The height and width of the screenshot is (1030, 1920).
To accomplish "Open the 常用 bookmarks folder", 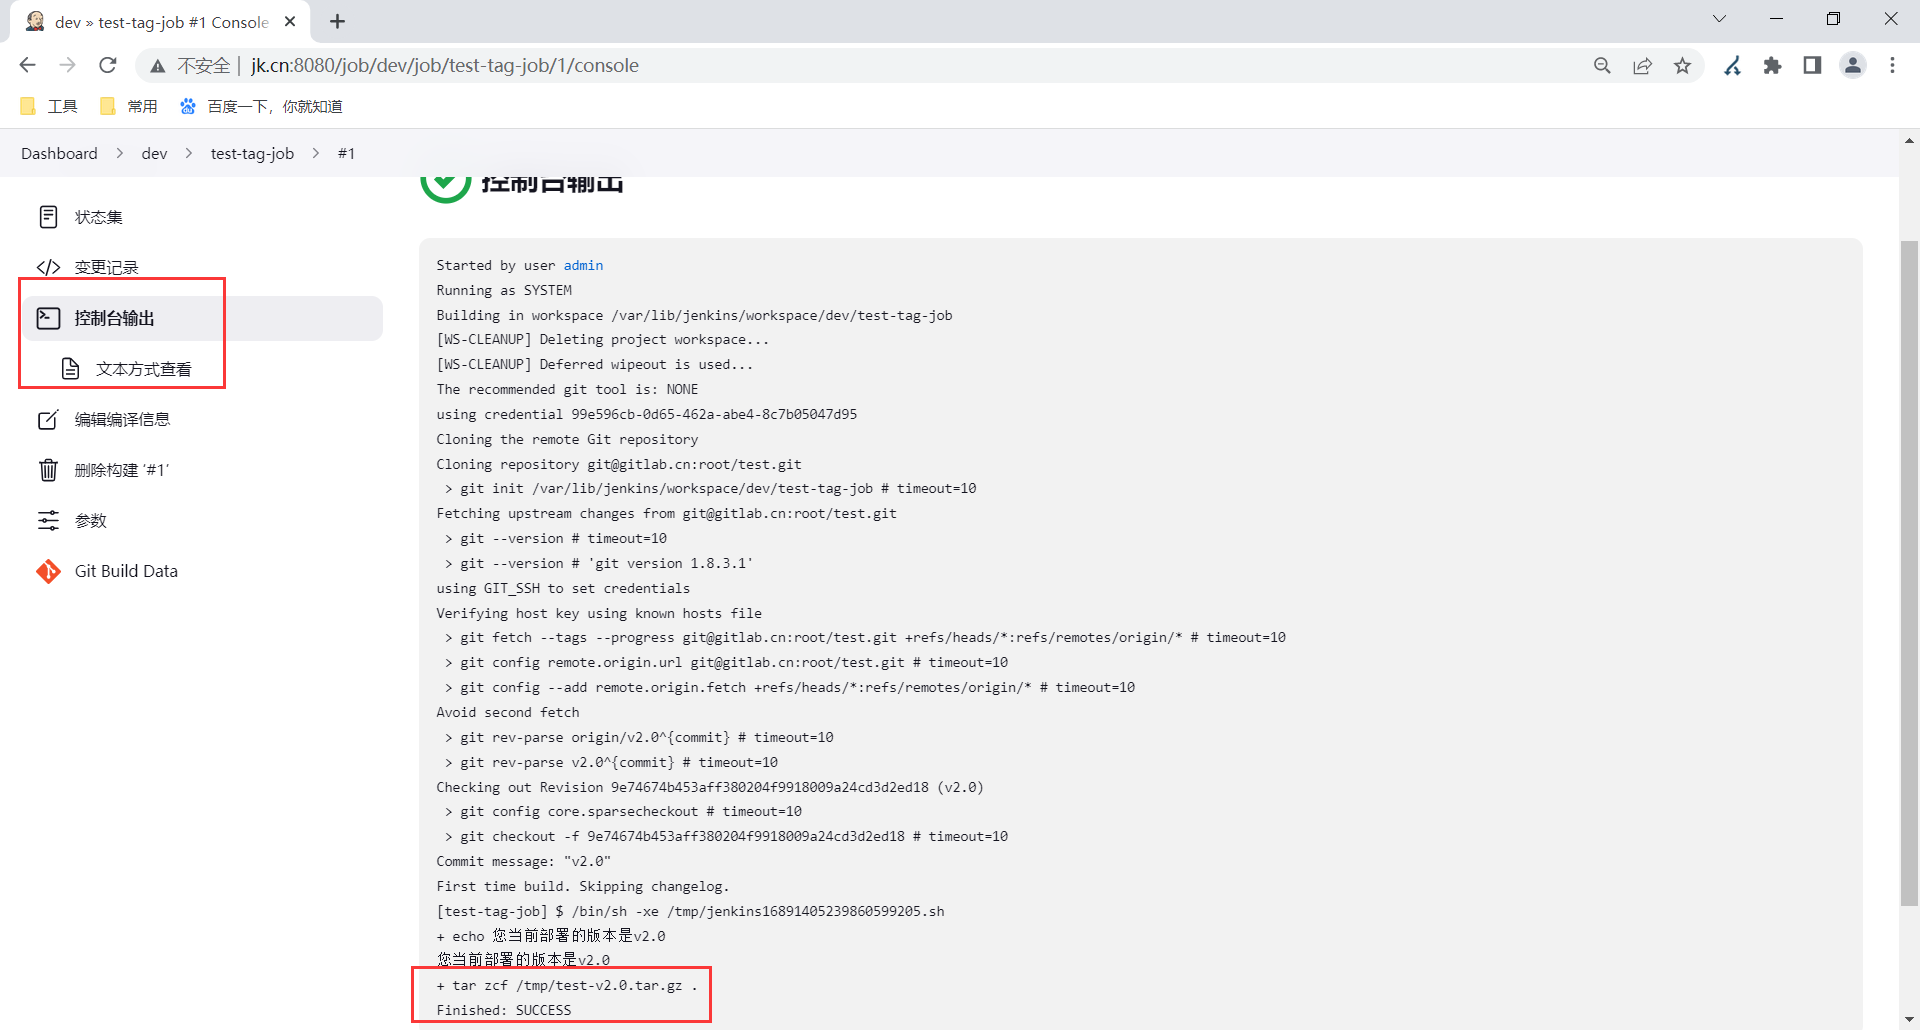I will (x=129, y=106).
